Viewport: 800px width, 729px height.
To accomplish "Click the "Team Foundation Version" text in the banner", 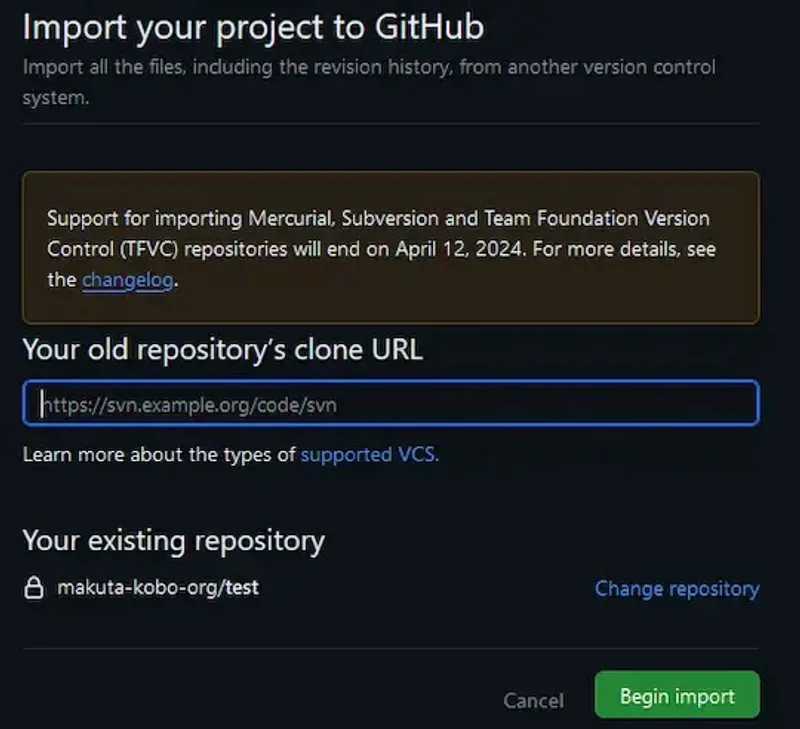I will 606,218.
